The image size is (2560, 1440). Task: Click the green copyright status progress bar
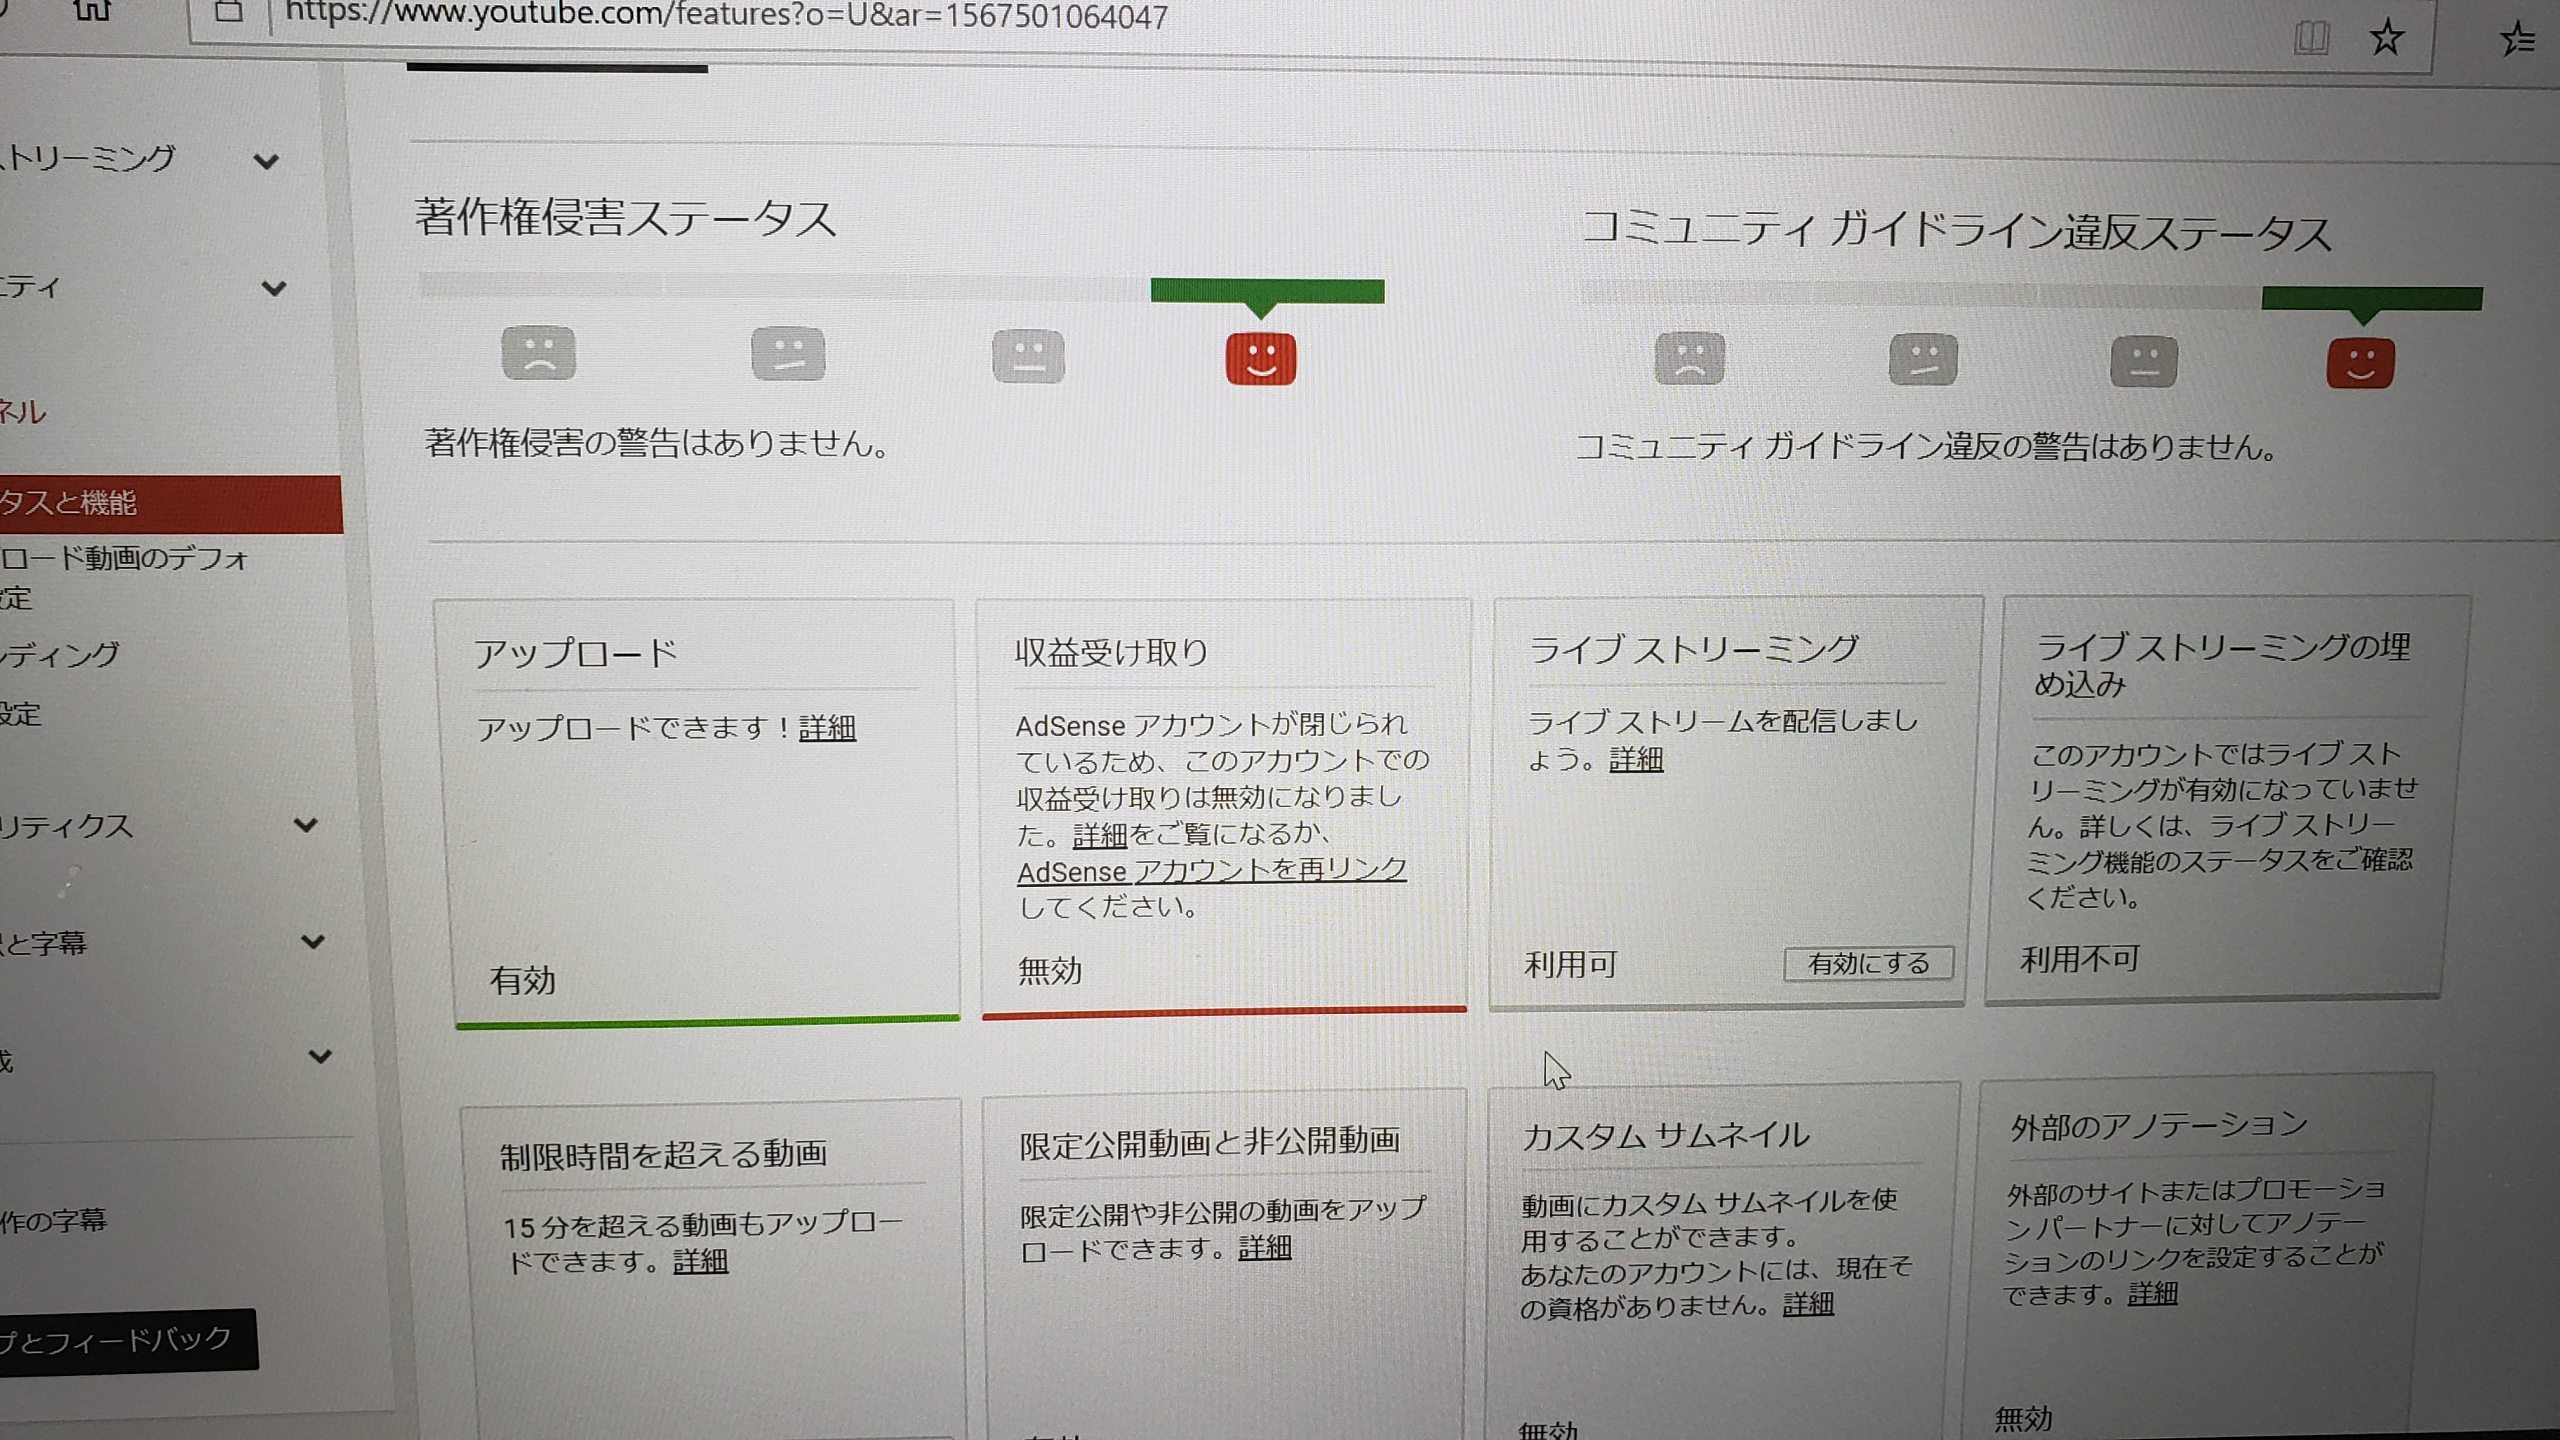point(1267,291)
